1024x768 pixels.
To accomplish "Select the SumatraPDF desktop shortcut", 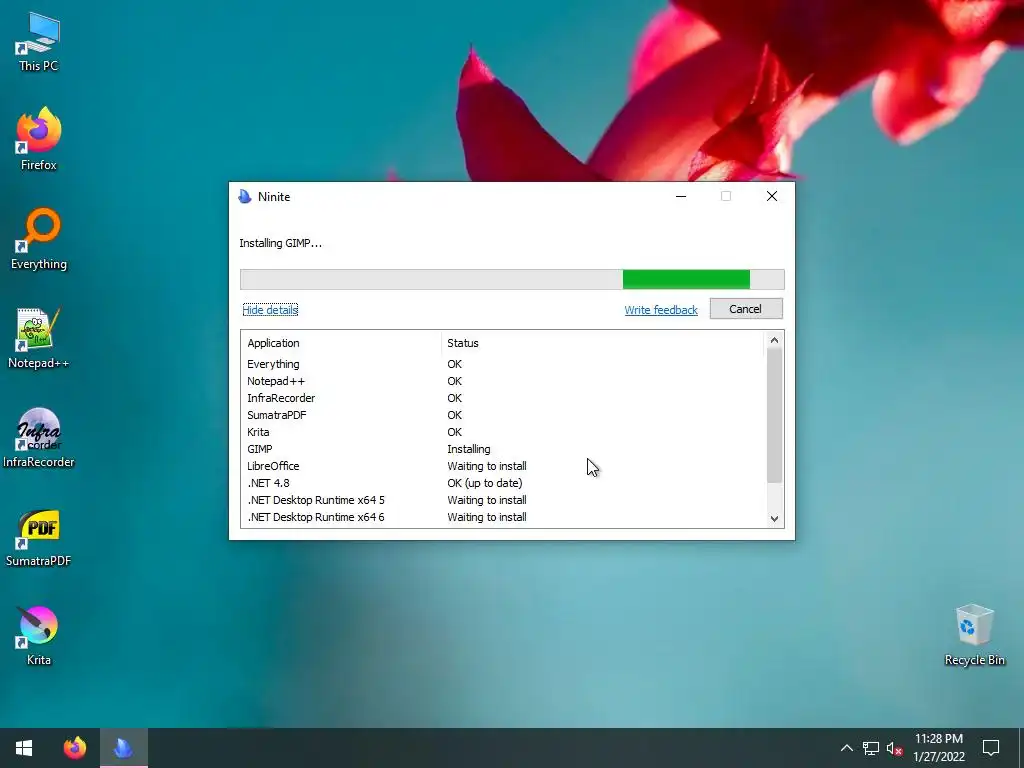I will point(39,537).
